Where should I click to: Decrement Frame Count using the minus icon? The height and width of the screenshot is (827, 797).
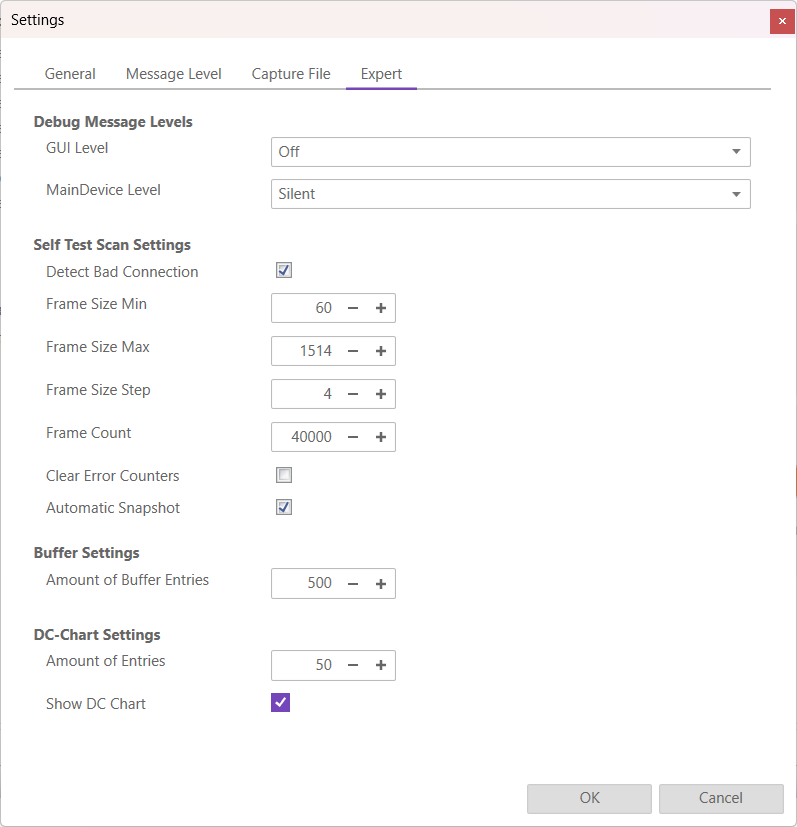pos(354,436)
